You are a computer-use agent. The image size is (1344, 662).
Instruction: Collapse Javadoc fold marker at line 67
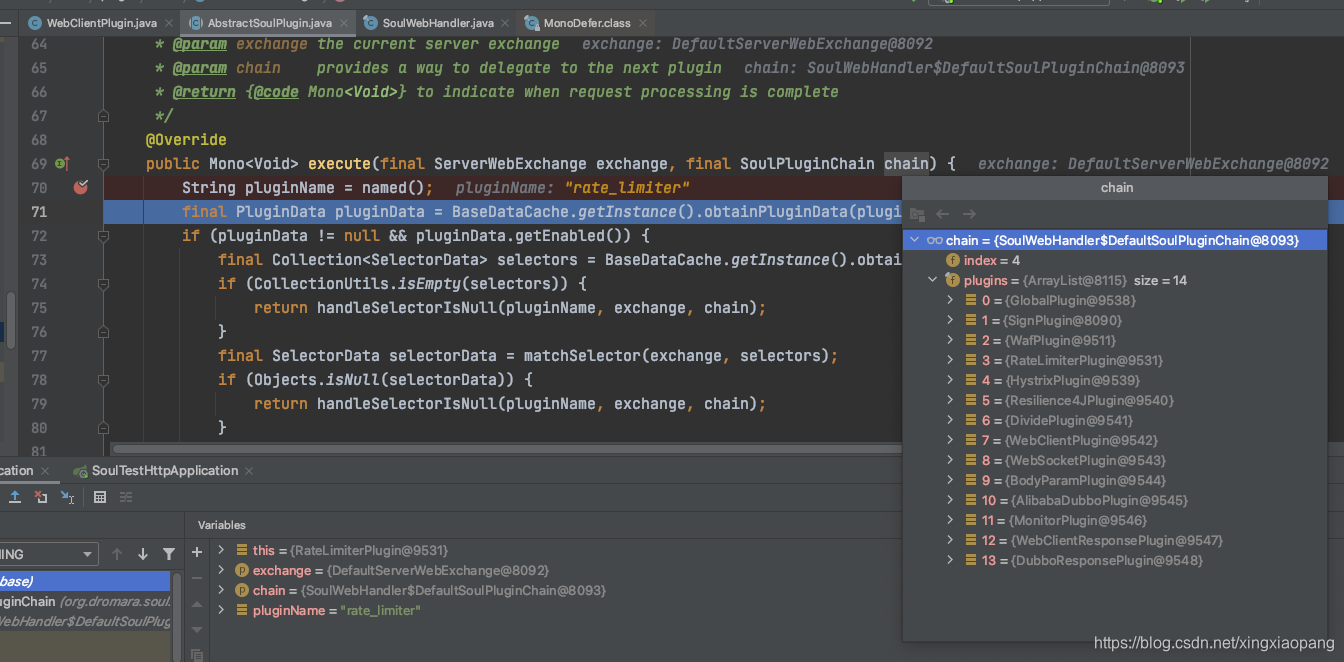pos(103,116)
